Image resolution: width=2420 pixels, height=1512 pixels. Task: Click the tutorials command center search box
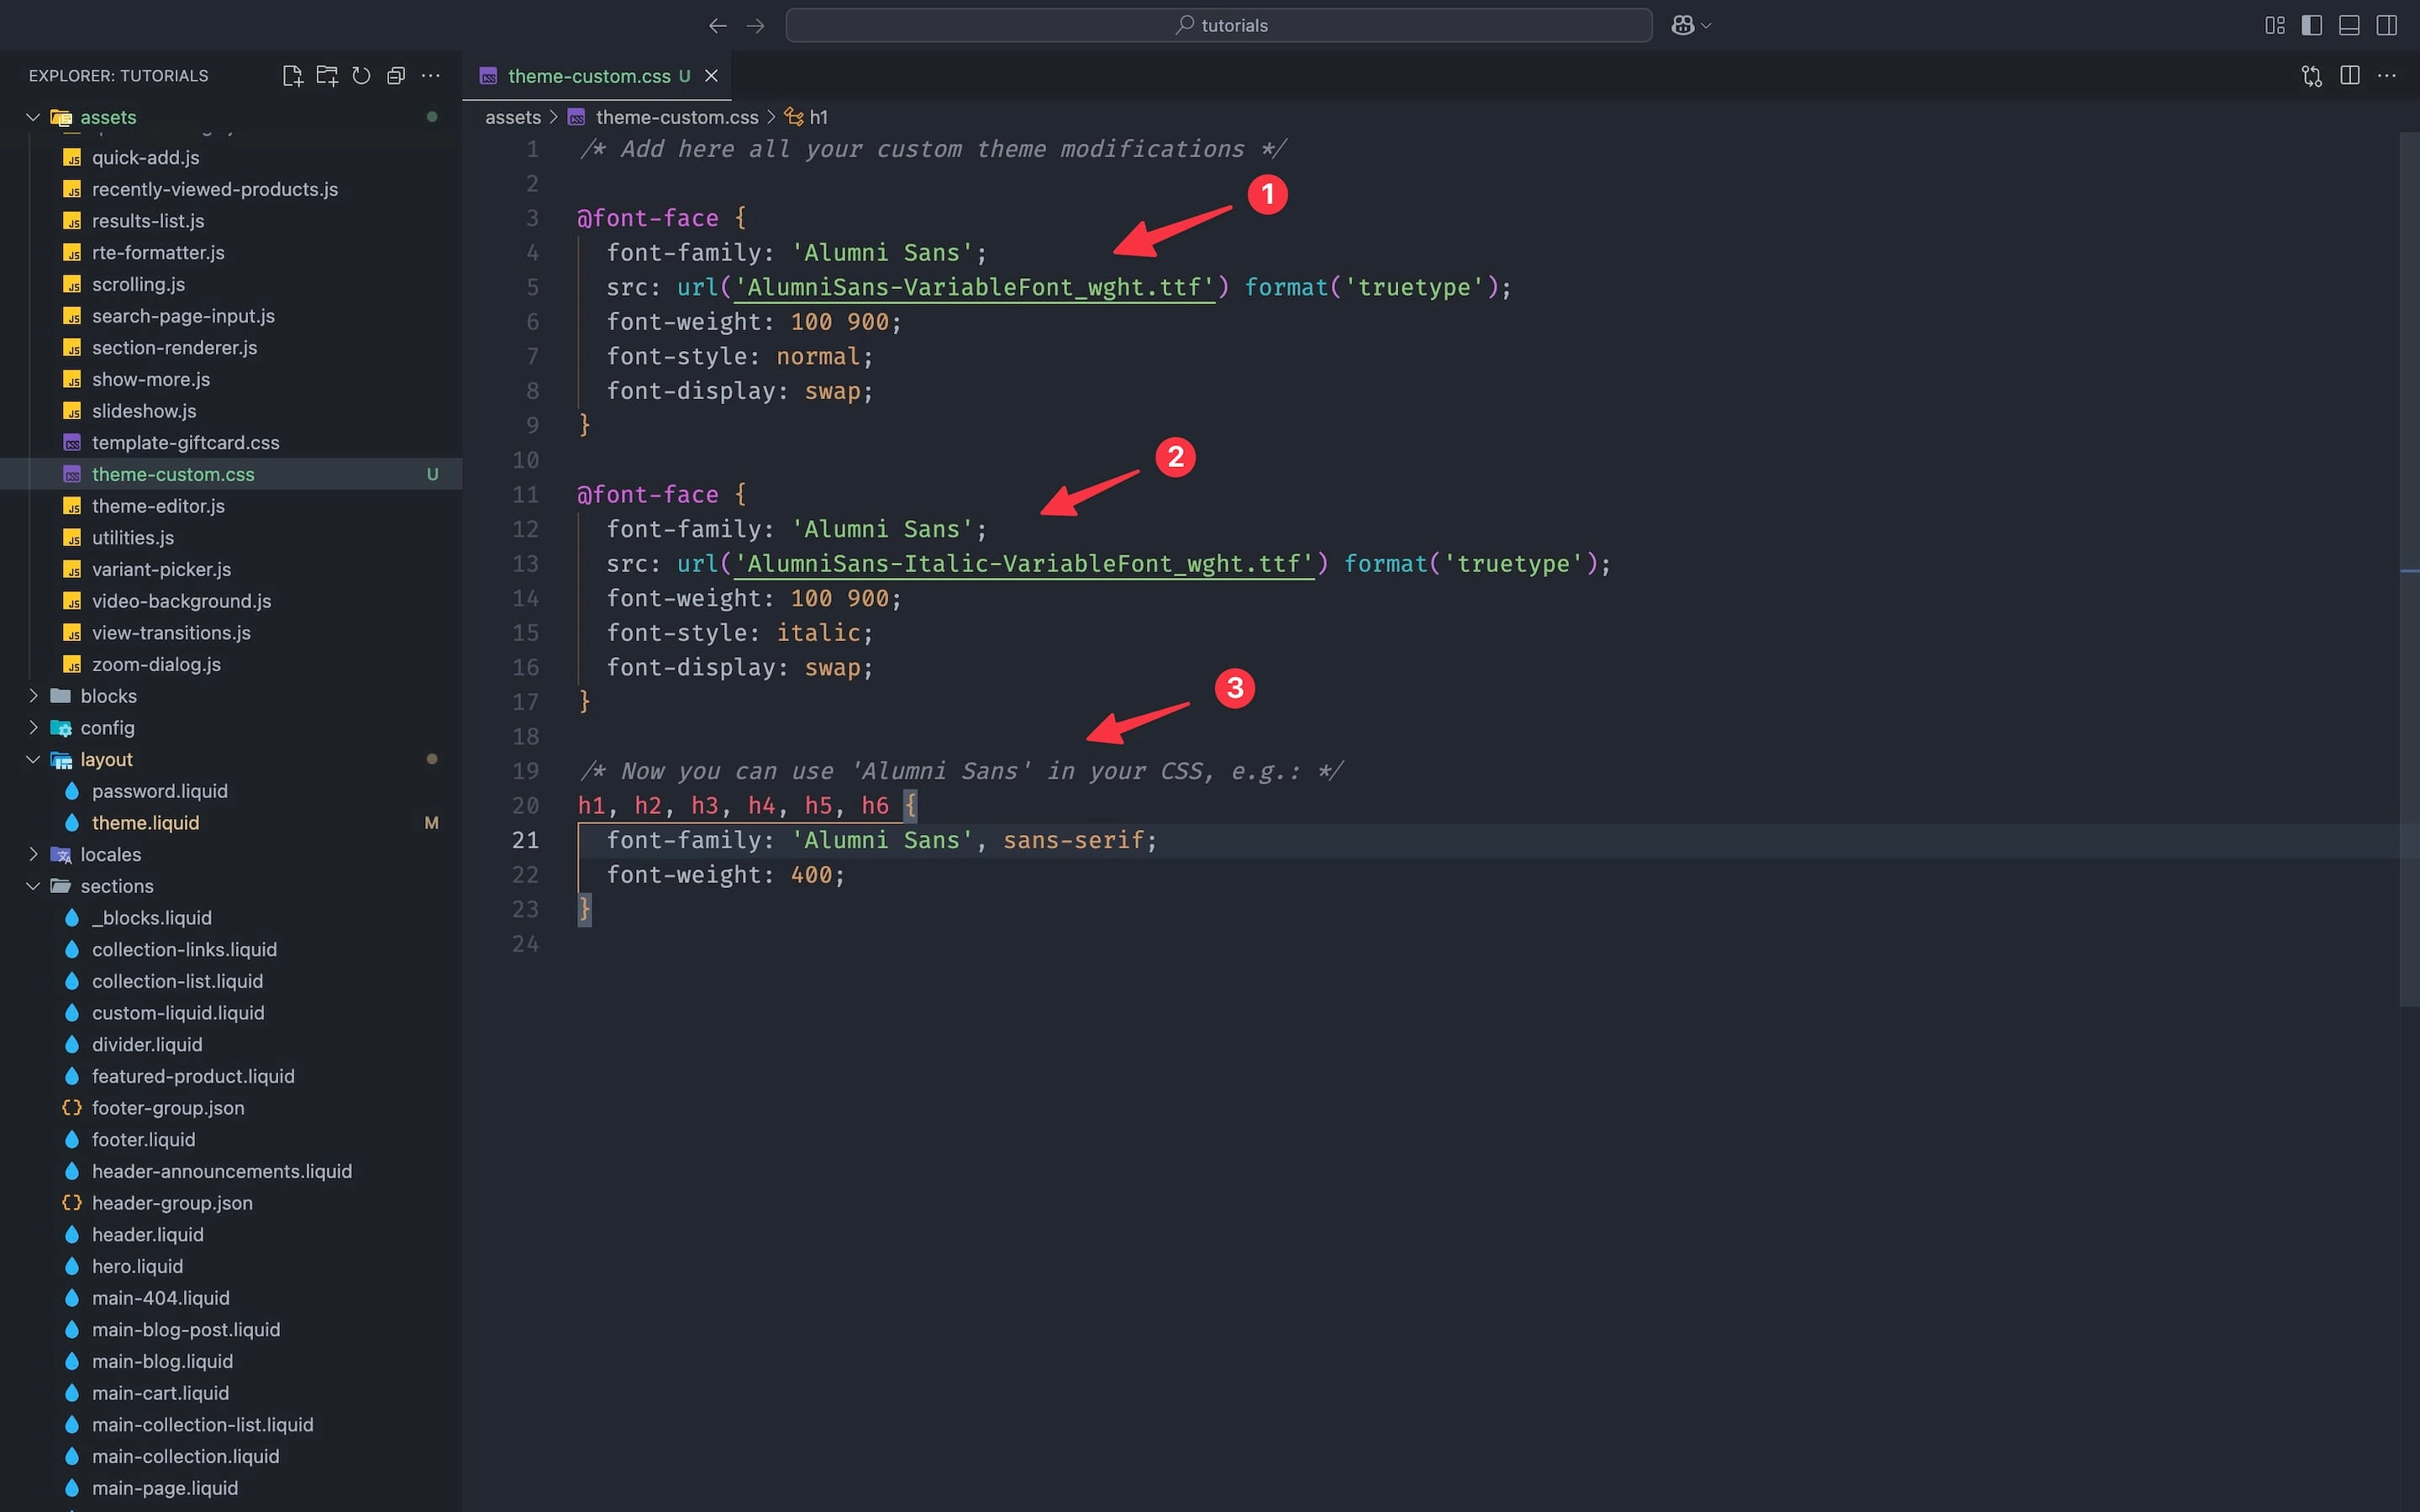1218,25
